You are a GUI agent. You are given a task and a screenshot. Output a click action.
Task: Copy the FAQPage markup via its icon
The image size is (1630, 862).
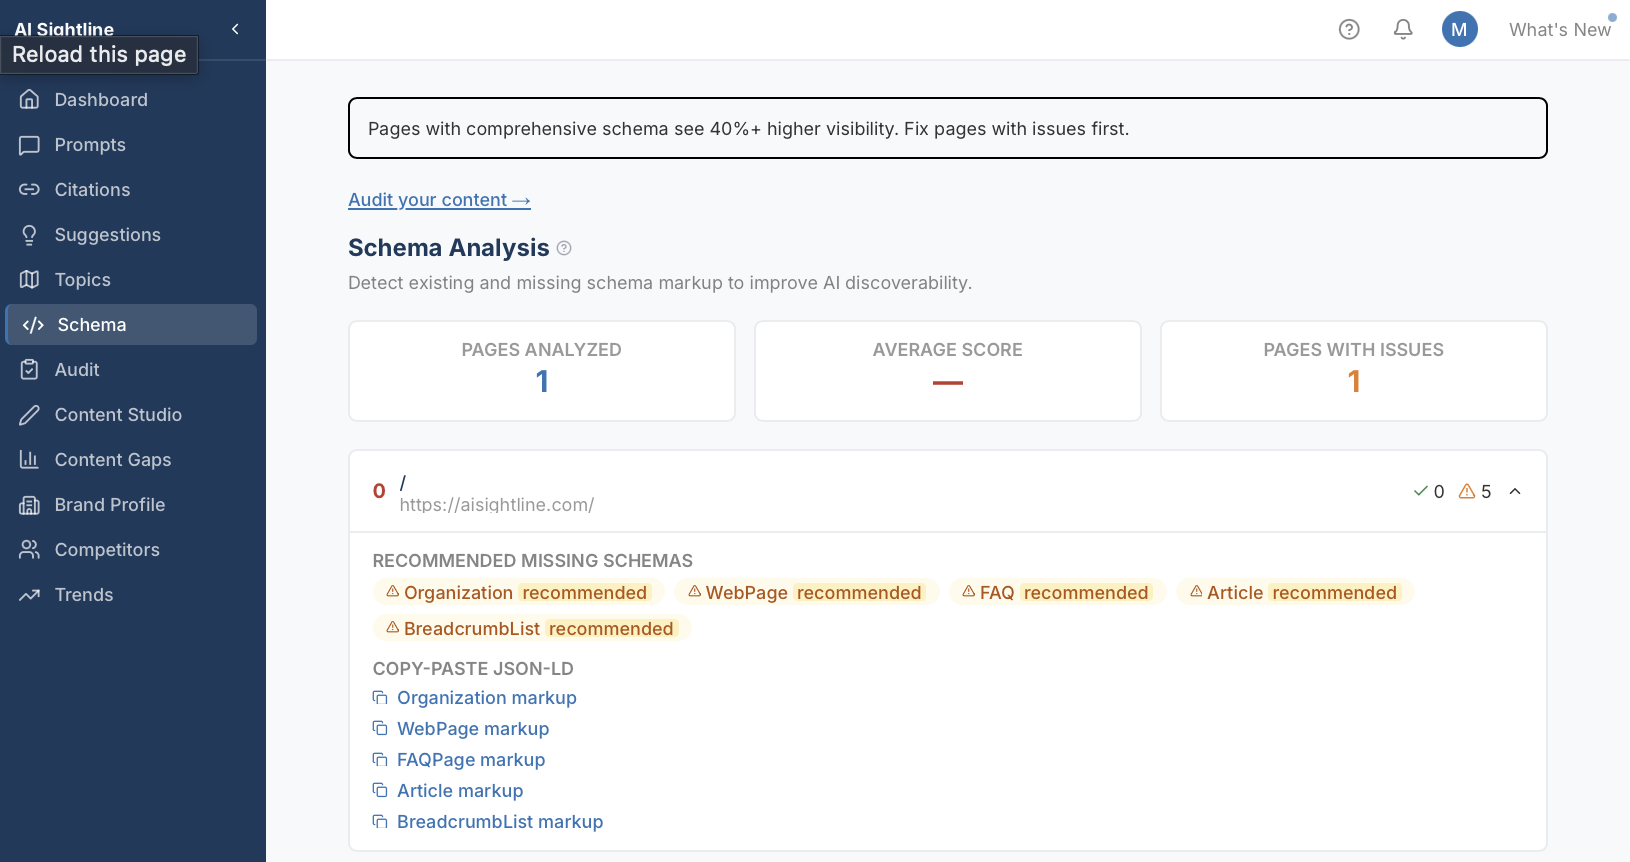pos(380,759)
